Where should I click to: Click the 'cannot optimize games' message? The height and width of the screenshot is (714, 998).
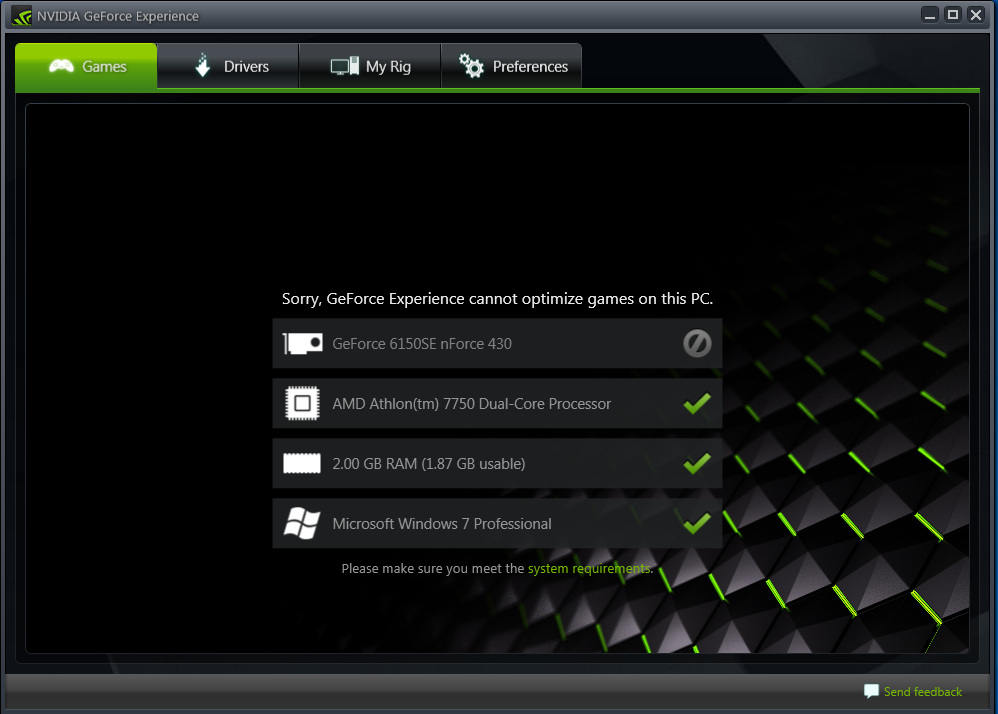497,298
